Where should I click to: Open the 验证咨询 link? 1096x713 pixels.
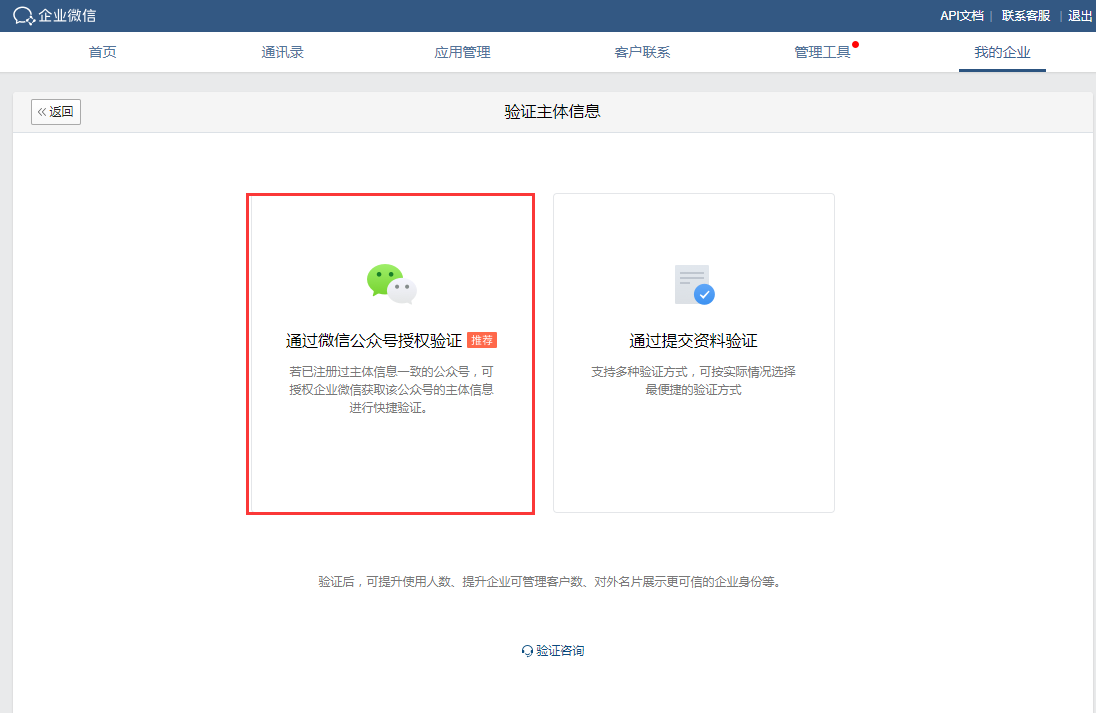560,651
